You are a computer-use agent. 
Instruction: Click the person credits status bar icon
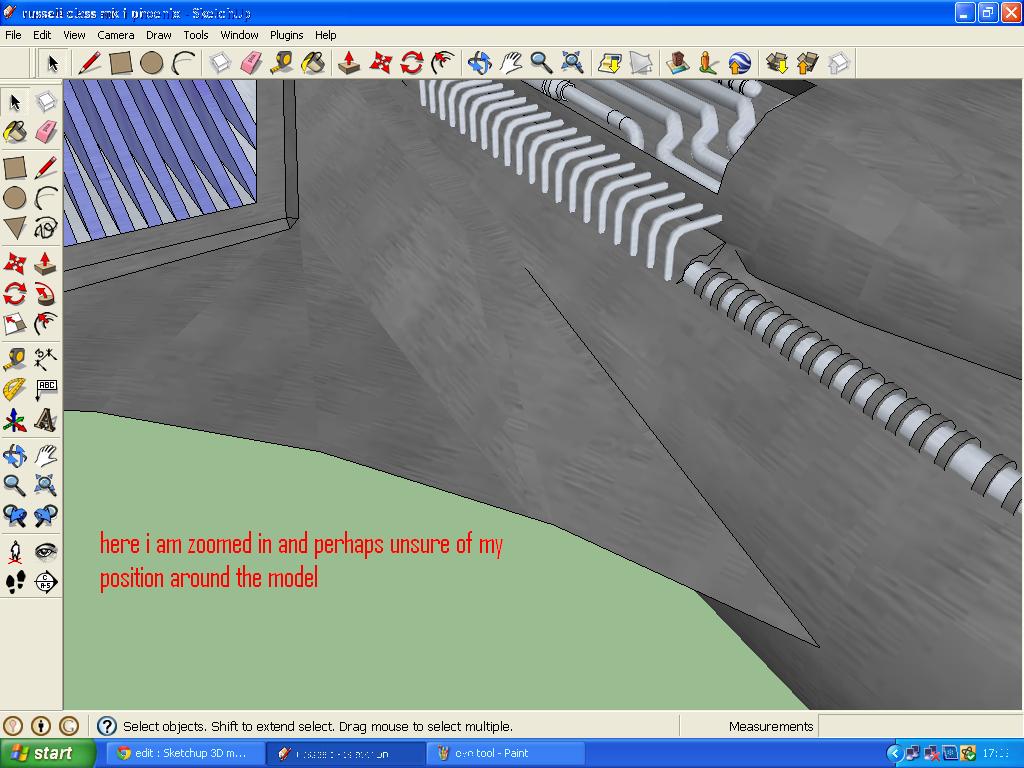tap(40, 726)
